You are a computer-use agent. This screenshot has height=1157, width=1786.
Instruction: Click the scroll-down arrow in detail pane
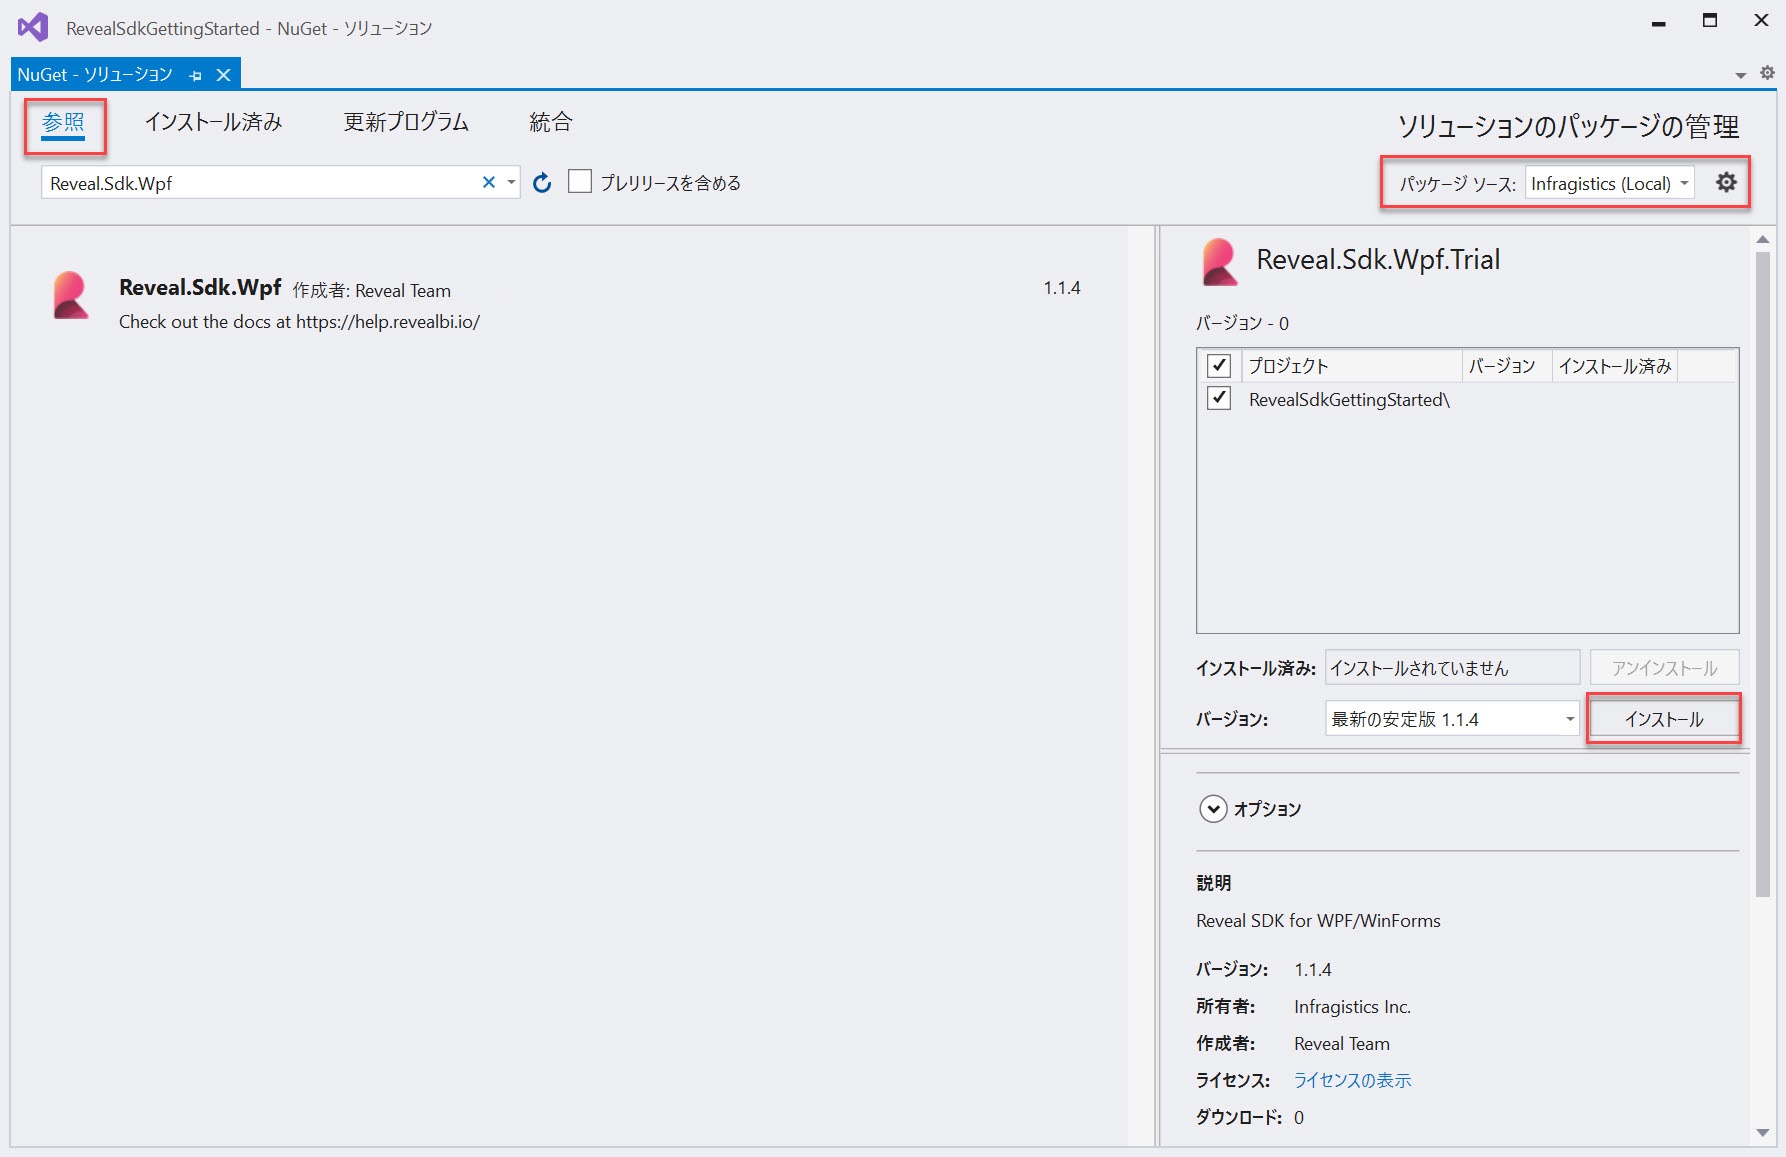[x=1763, y=1133]
